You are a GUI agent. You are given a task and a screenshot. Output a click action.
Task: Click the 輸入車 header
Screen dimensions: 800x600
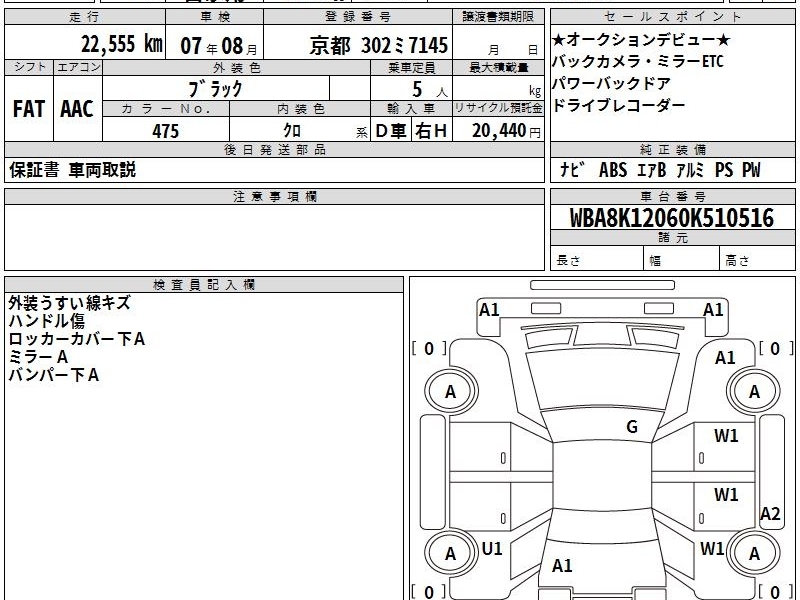(411, 109)
